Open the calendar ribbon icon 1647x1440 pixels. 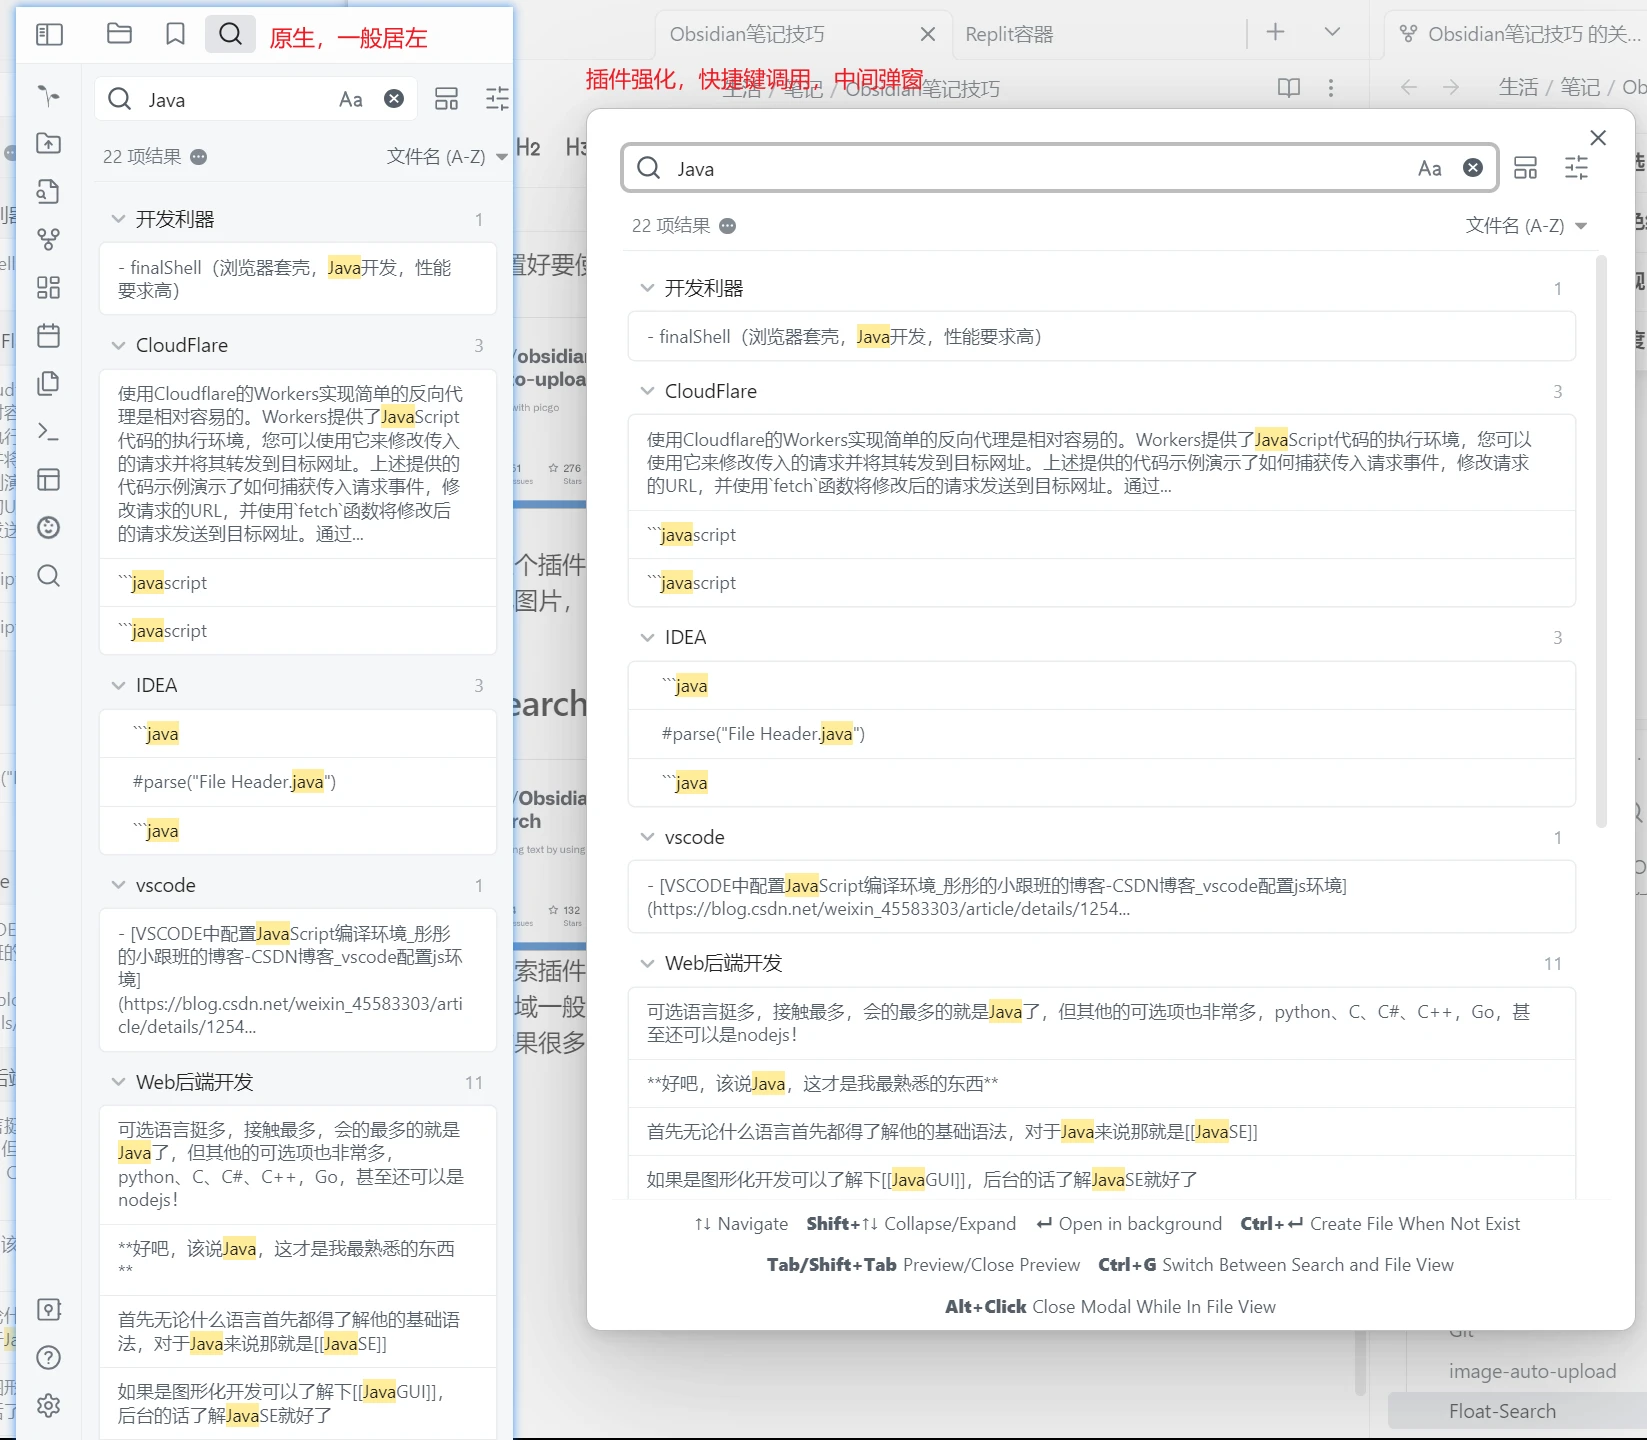coord(48,335)
